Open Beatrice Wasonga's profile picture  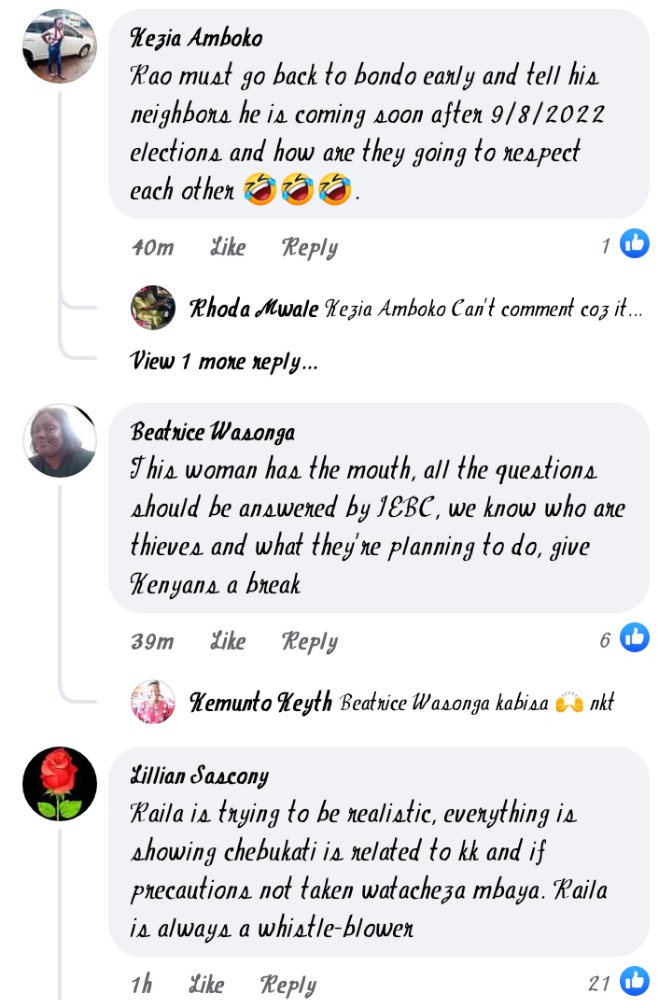pos(59,440)
